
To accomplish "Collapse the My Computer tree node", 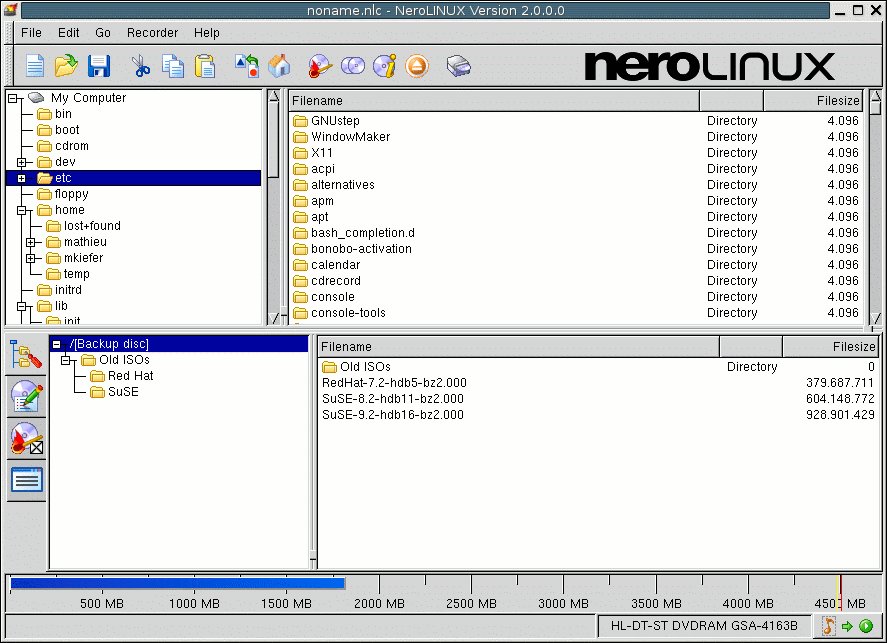I will pyautogui.click(x=13, y=98).
